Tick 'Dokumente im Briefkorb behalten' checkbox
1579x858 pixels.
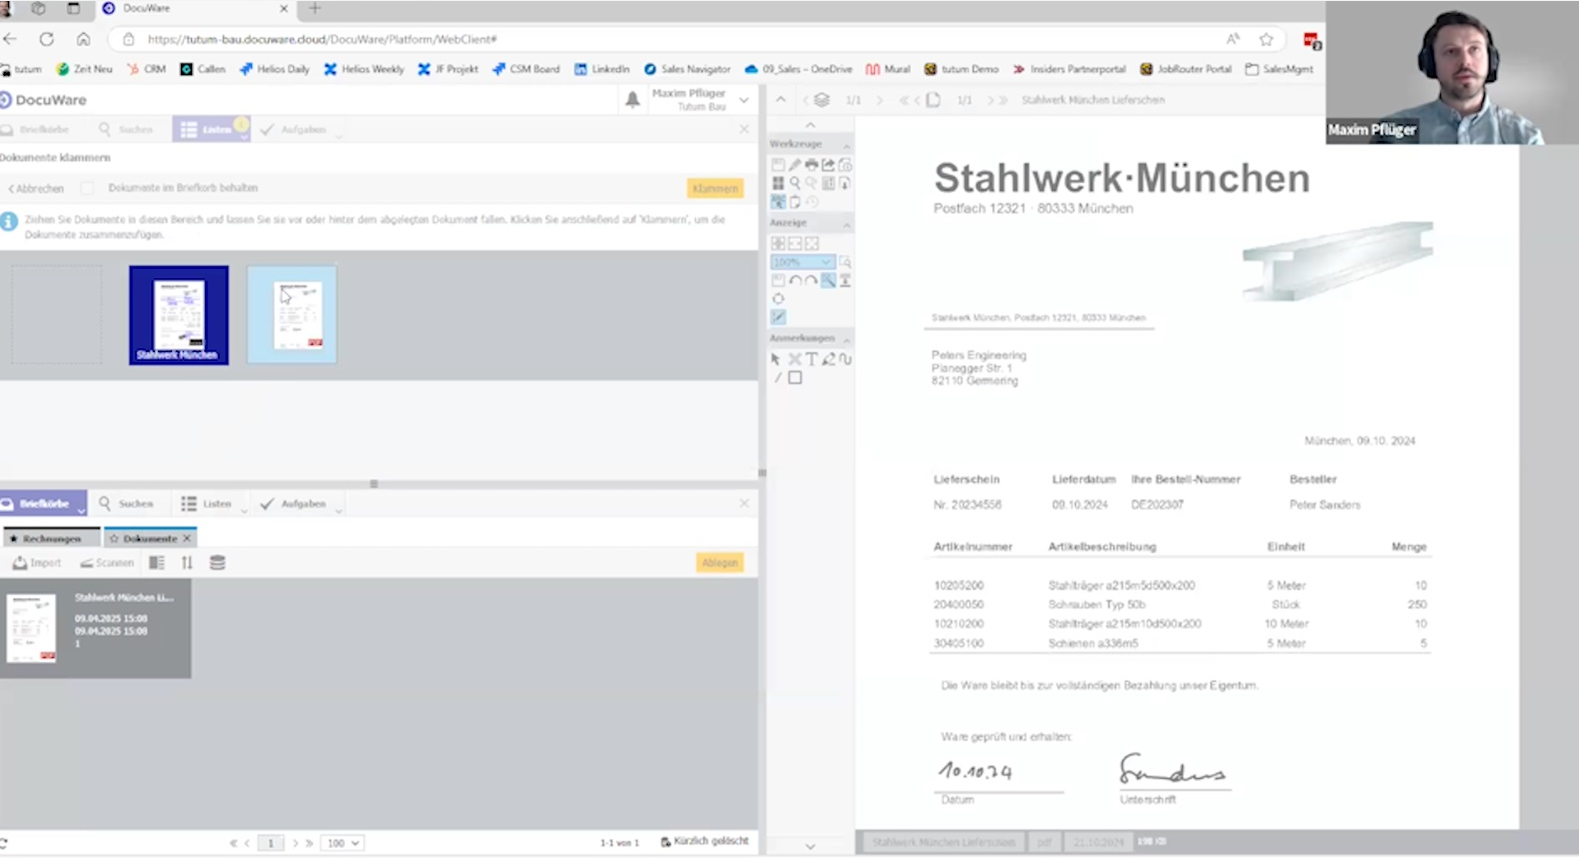point(88,188)
